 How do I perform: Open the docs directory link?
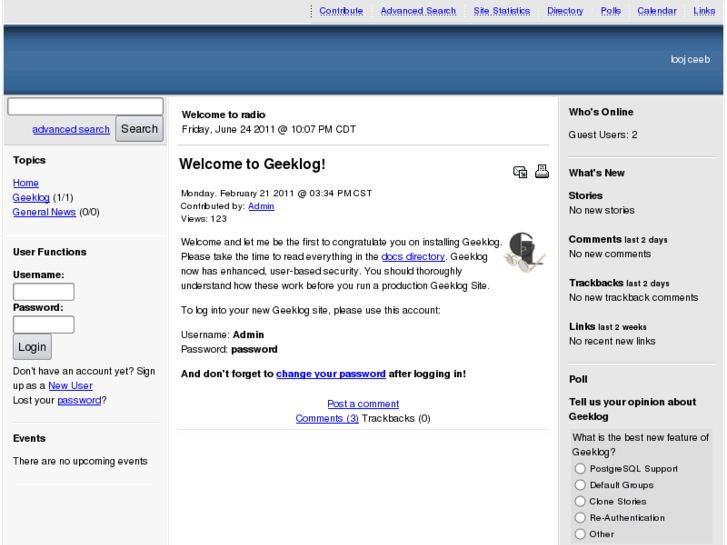[x=413, y=256]
